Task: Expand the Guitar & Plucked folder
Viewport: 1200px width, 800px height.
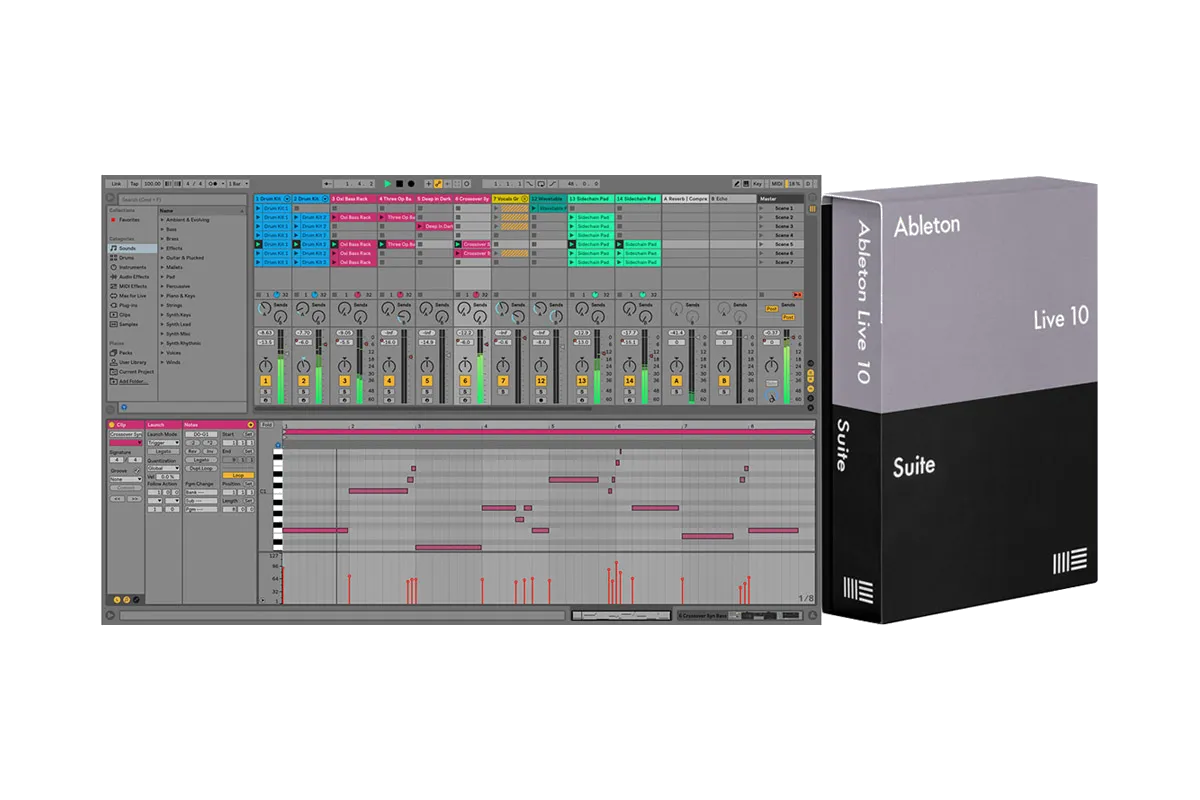Action: pos(162,257)
